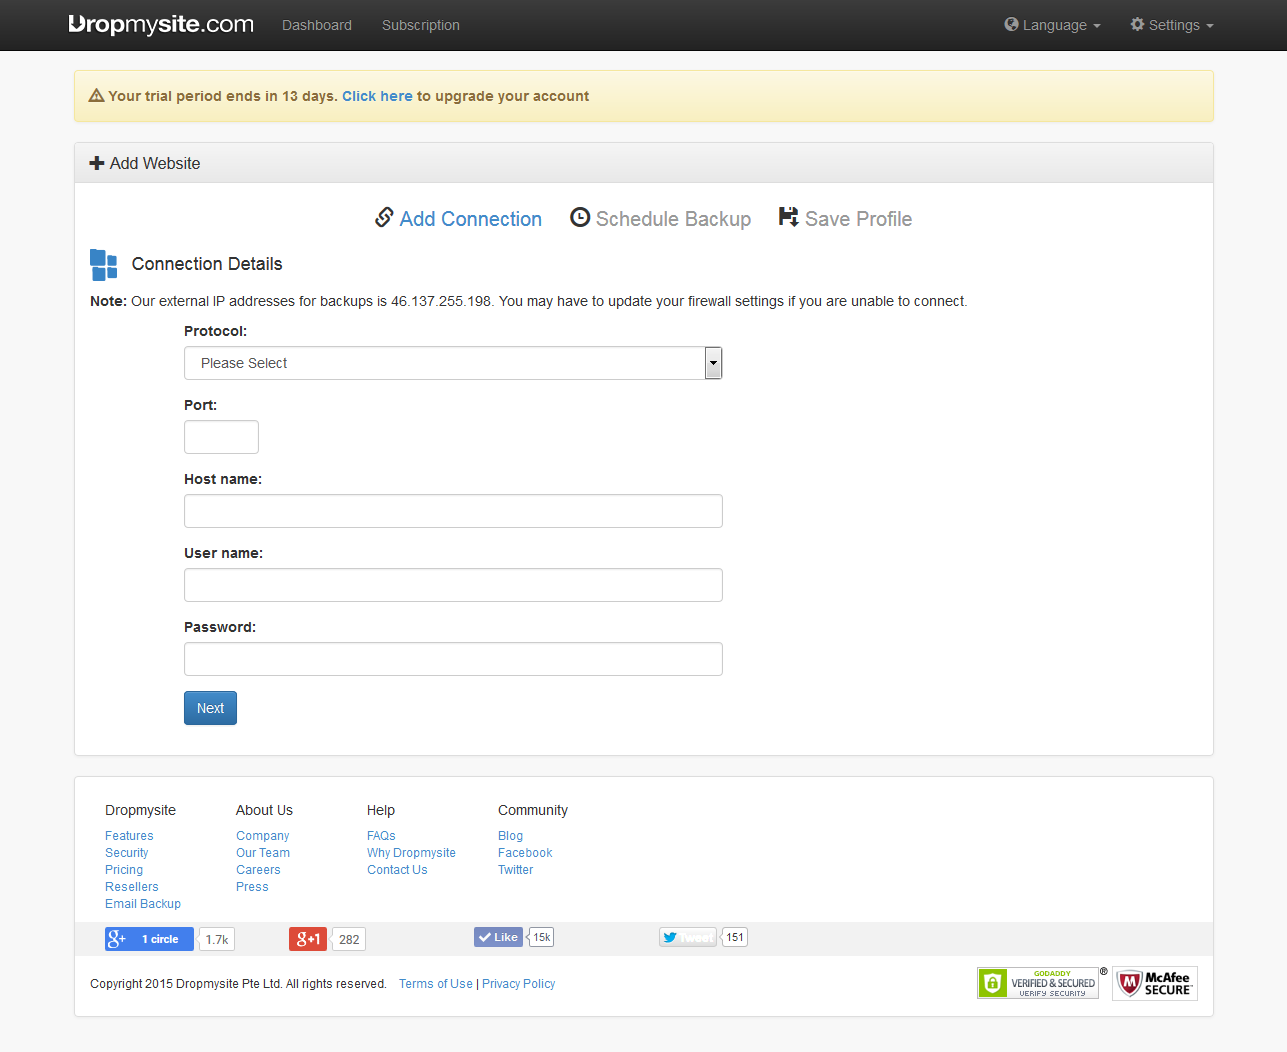Screen dimensions: 1287x1052
Task: Click the Protocol dropdown arrow
Action: point(713,363)
